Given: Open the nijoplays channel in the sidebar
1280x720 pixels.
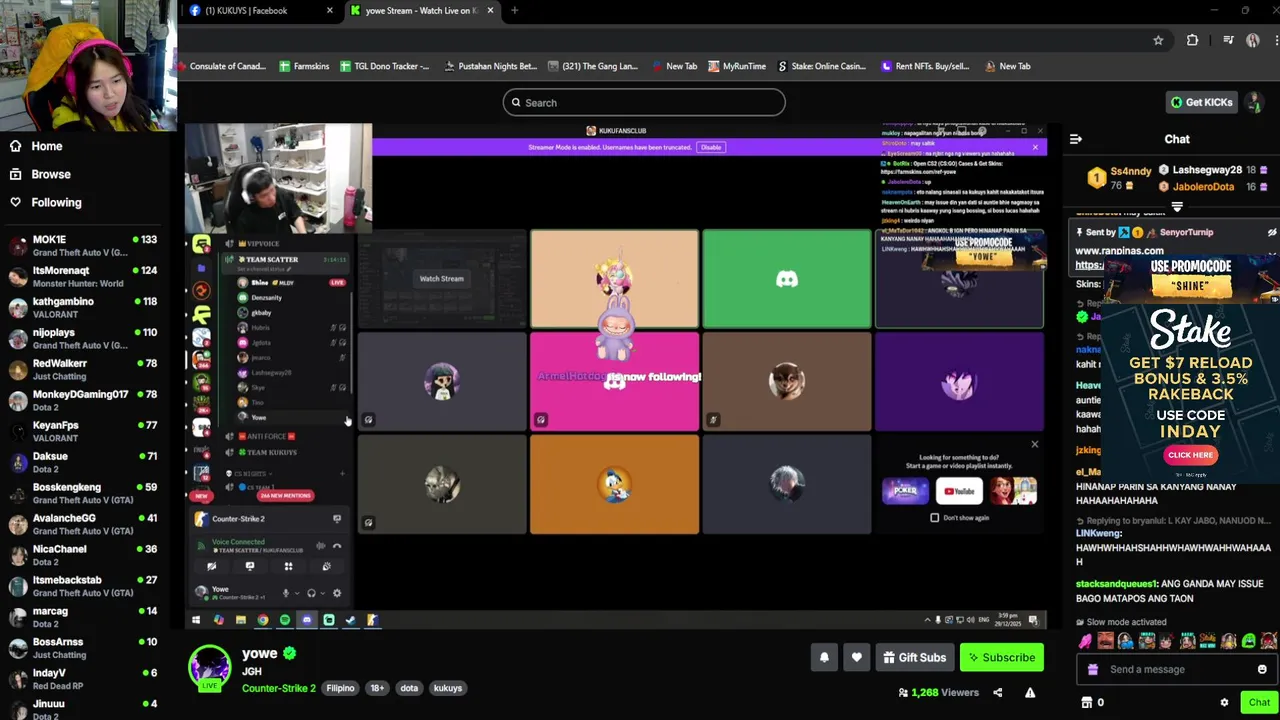Looking at the screenshot, I should (x=84, y=338).
